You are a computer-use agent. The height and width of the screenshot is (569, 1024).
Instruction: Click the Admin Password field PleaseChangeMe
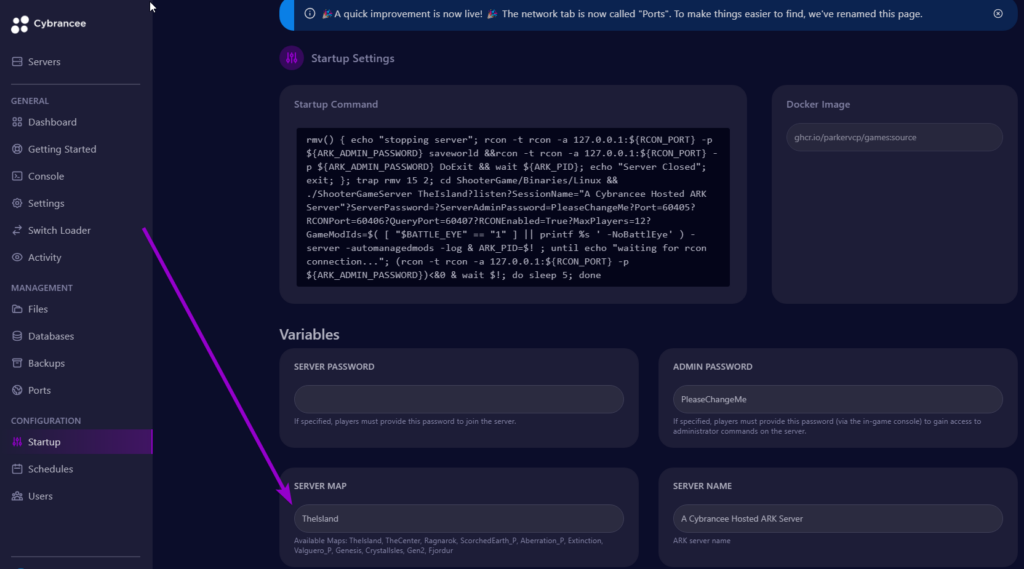point(837,399)
